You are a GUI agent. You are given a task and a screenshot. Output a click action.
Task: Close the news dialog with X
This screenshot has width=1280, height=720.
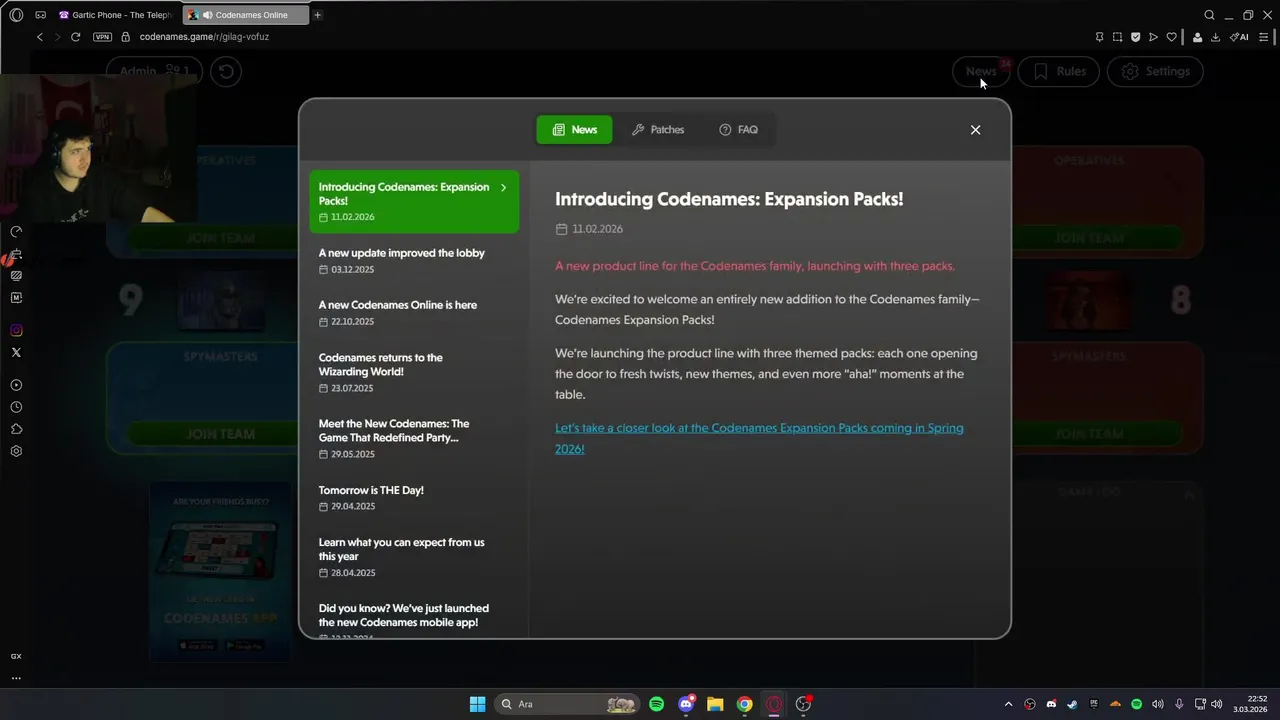tap(975, 130)
